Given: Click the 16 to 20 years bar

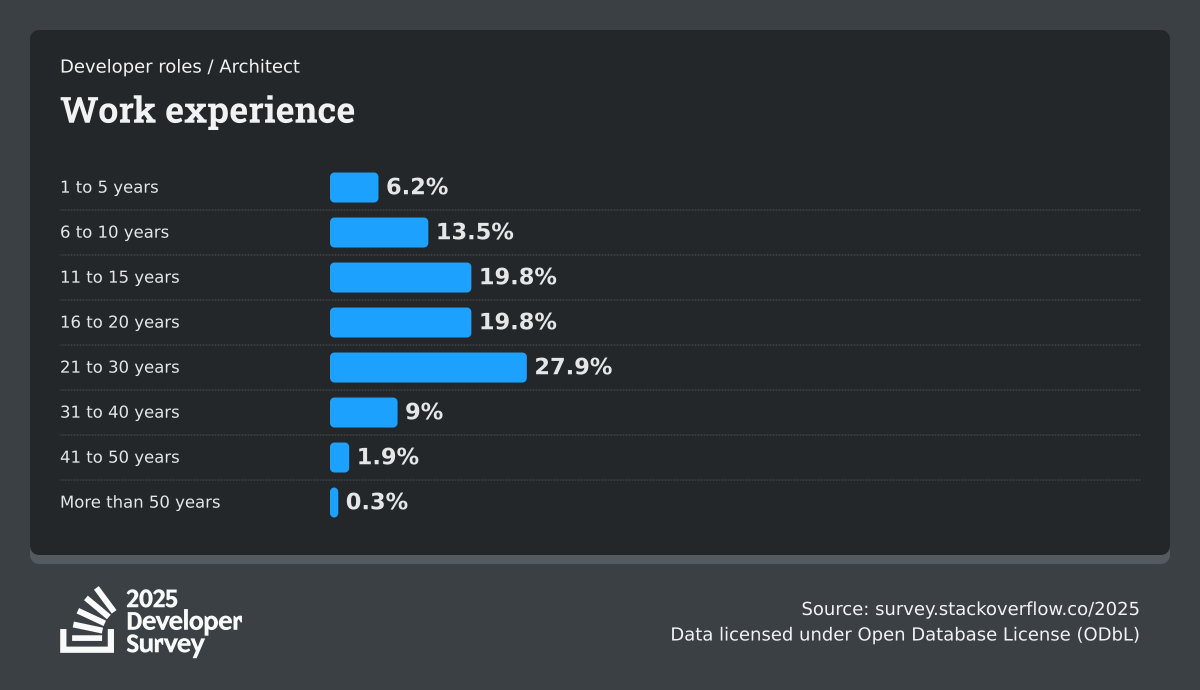Looking at the screenshot, I should tap(400, 322).
